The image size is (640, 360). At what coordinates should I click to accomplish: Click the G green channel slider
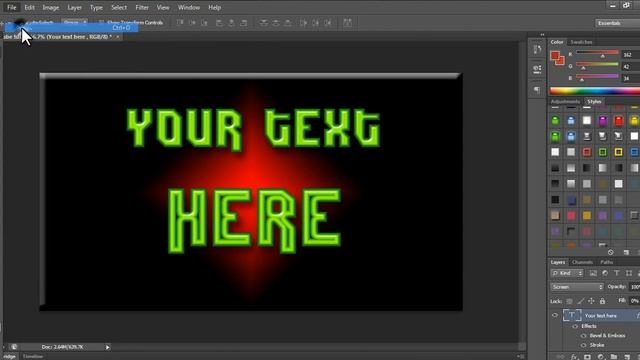pyautogui.click(x=597, y=65)
